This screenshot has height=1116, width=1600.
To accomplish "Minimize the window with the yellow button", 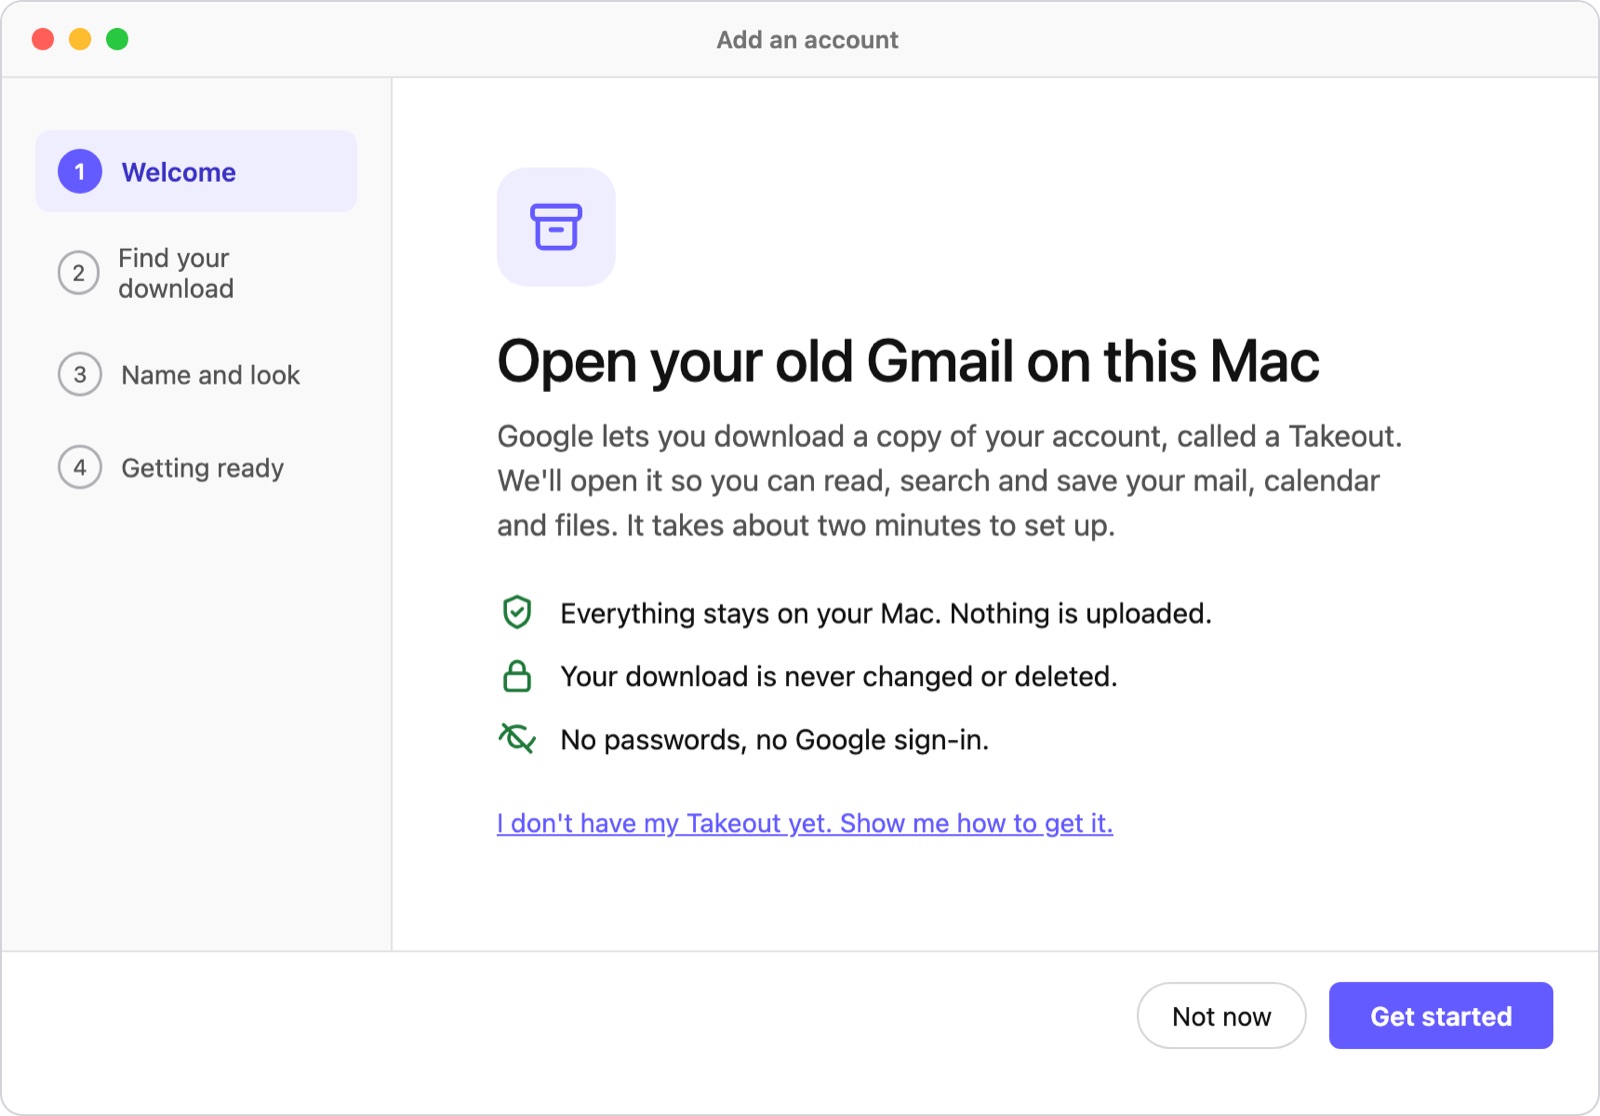I will (x=80, y=39).
